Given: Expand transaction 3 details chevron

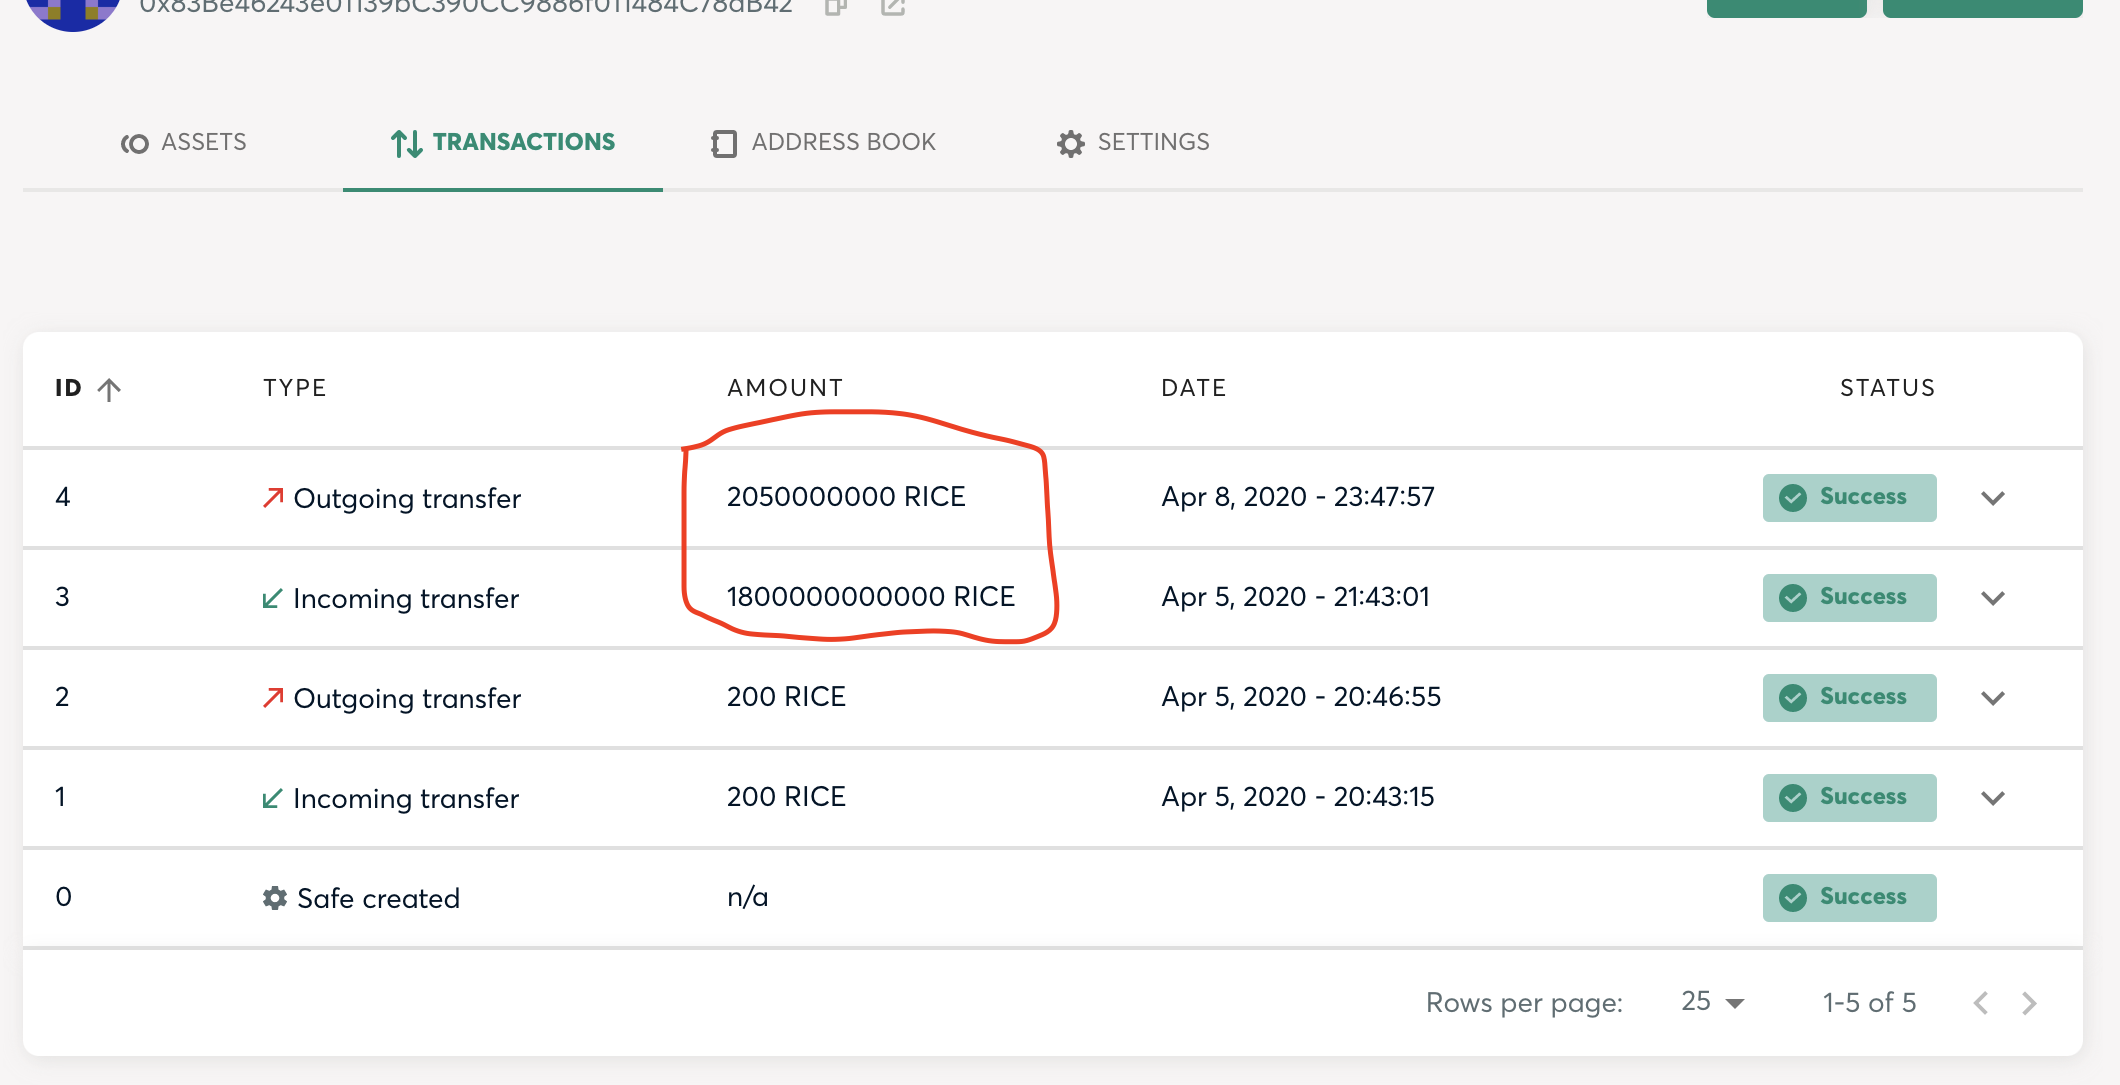Looking at the screenshot, I should coord(1993,598).
